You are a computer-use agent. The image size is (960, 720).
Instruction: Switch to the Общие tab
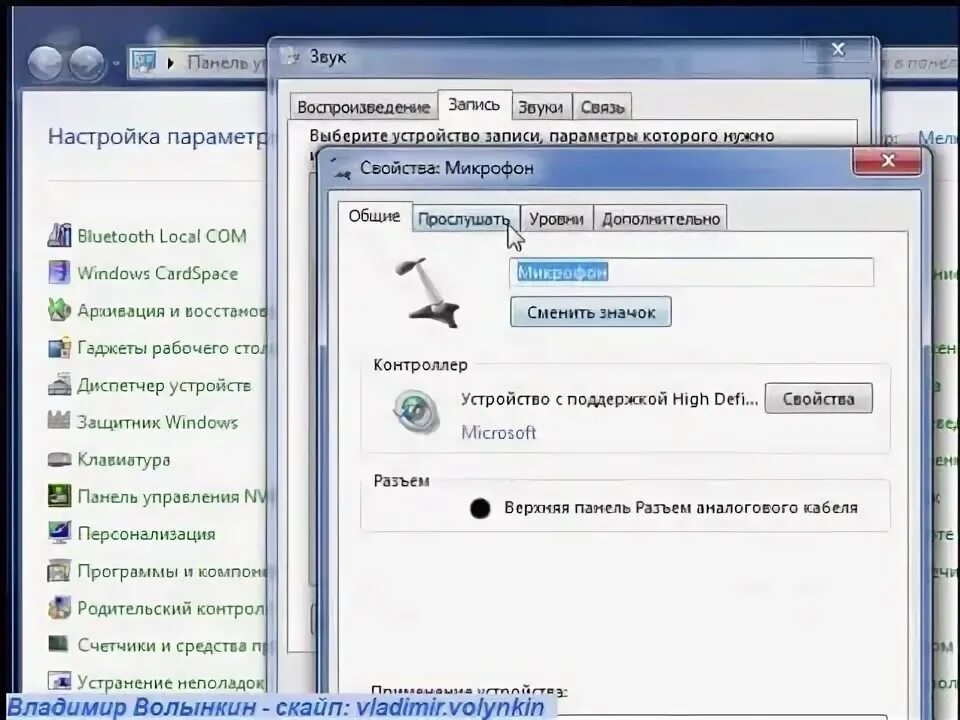click(x=374, y=216)
